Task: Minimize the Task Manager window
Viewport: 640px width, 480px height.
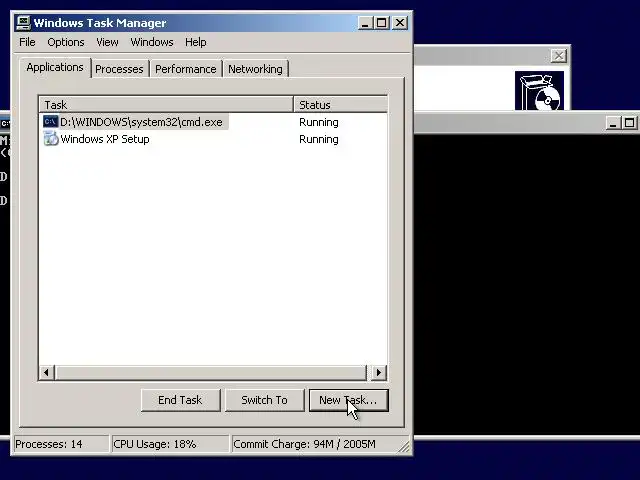Action: click(365, 23)
